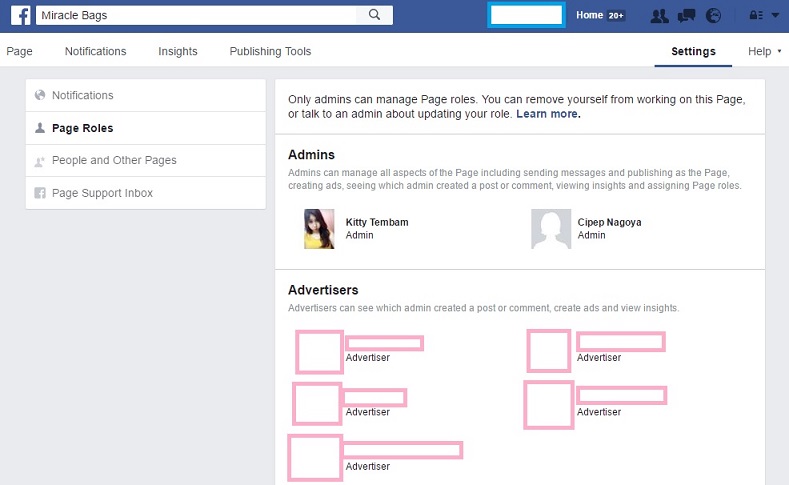Click the globe icon beside sidebar Notifications
Image resolution: width=789 pixels, height=485 pixels.
(x=40, y=95)
